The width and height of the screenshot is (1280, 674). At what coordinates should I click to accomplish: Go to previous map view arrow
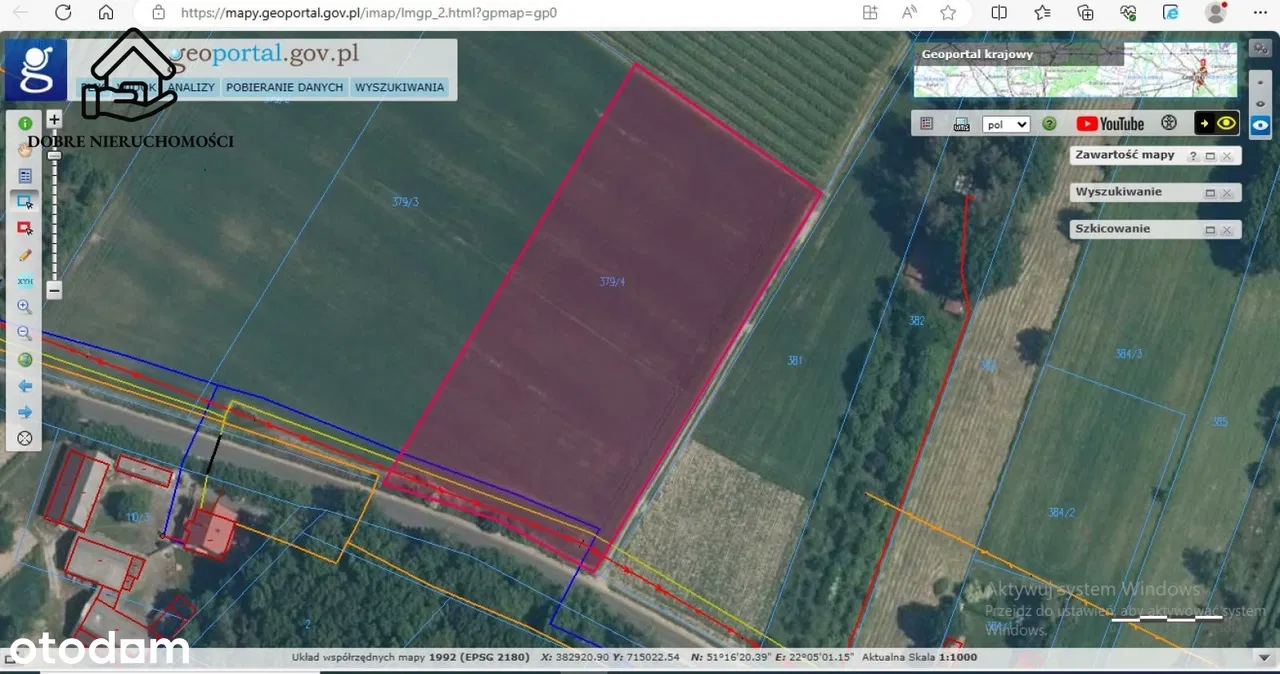[x=25, y=386]
